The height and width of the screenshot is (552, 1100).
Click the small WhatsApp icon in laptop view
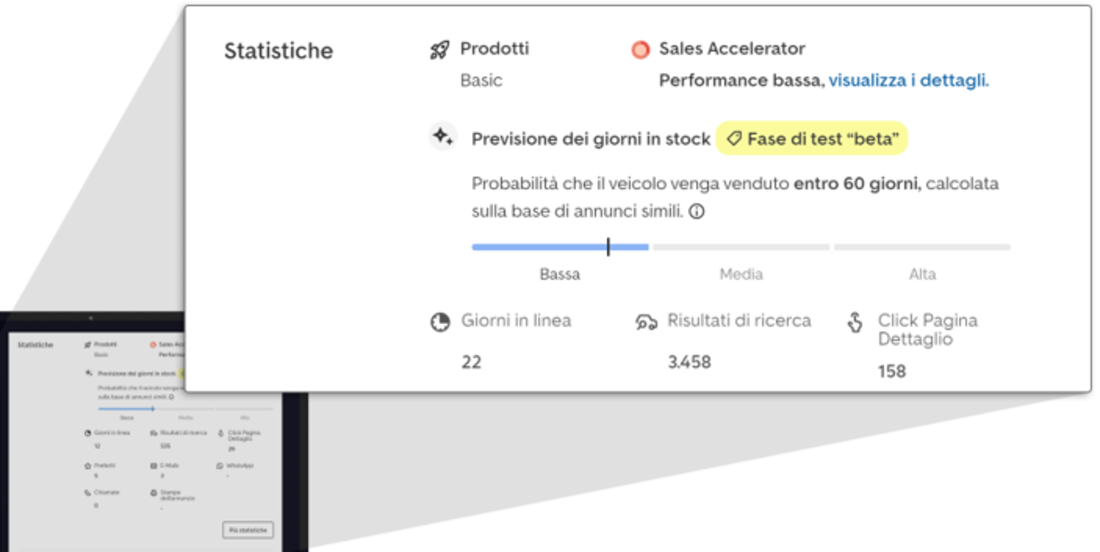220,466
